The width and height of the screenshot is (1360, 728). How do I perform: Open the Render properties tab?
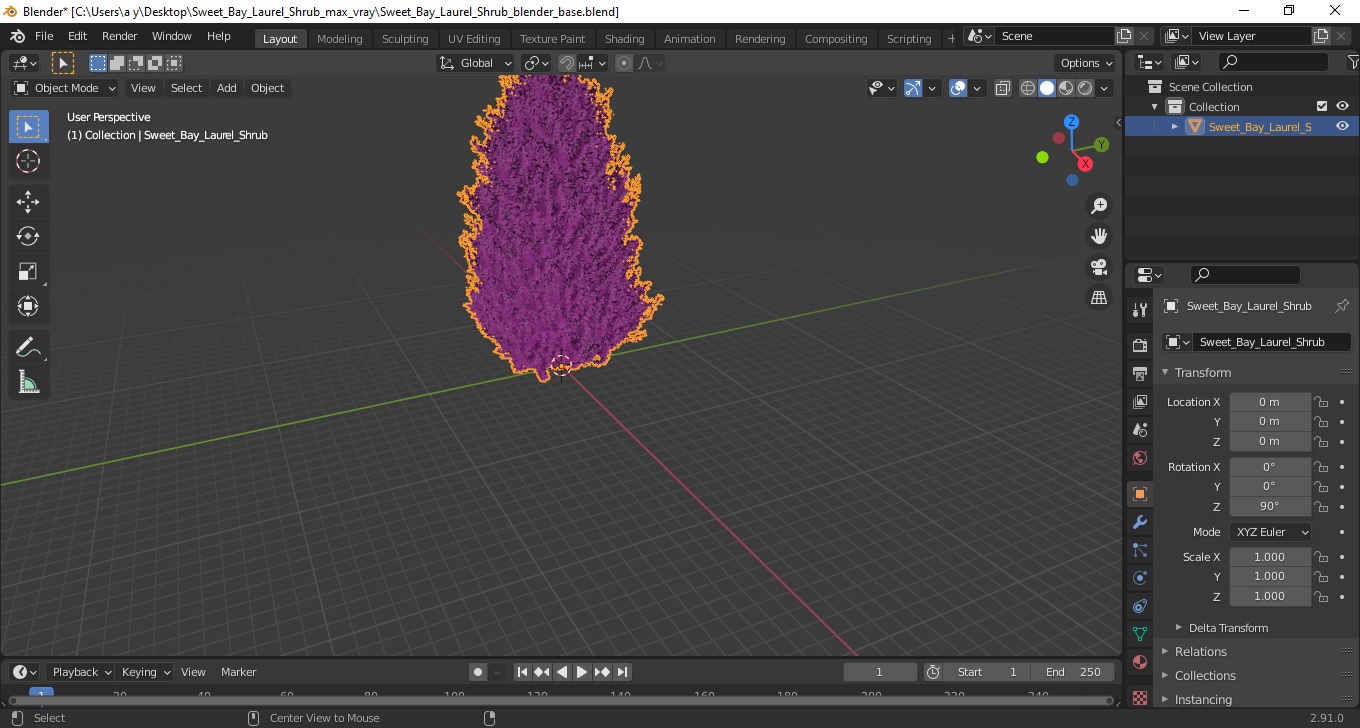point(1139,345)
